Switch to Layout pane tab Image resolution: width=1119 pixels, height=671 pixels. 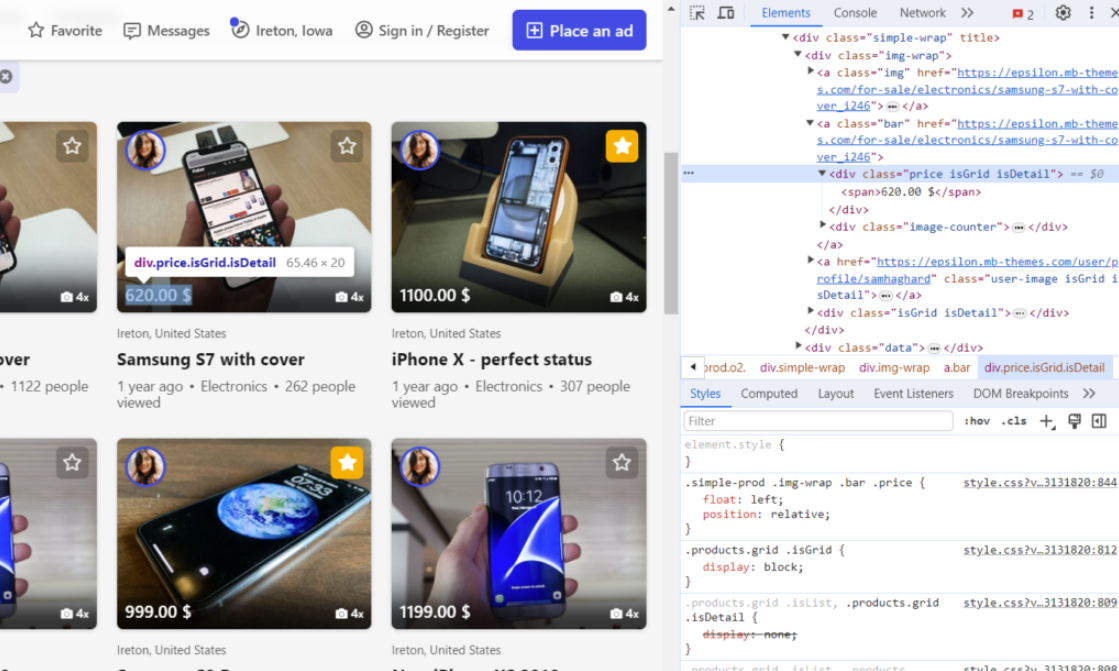(x=835, y=393)
